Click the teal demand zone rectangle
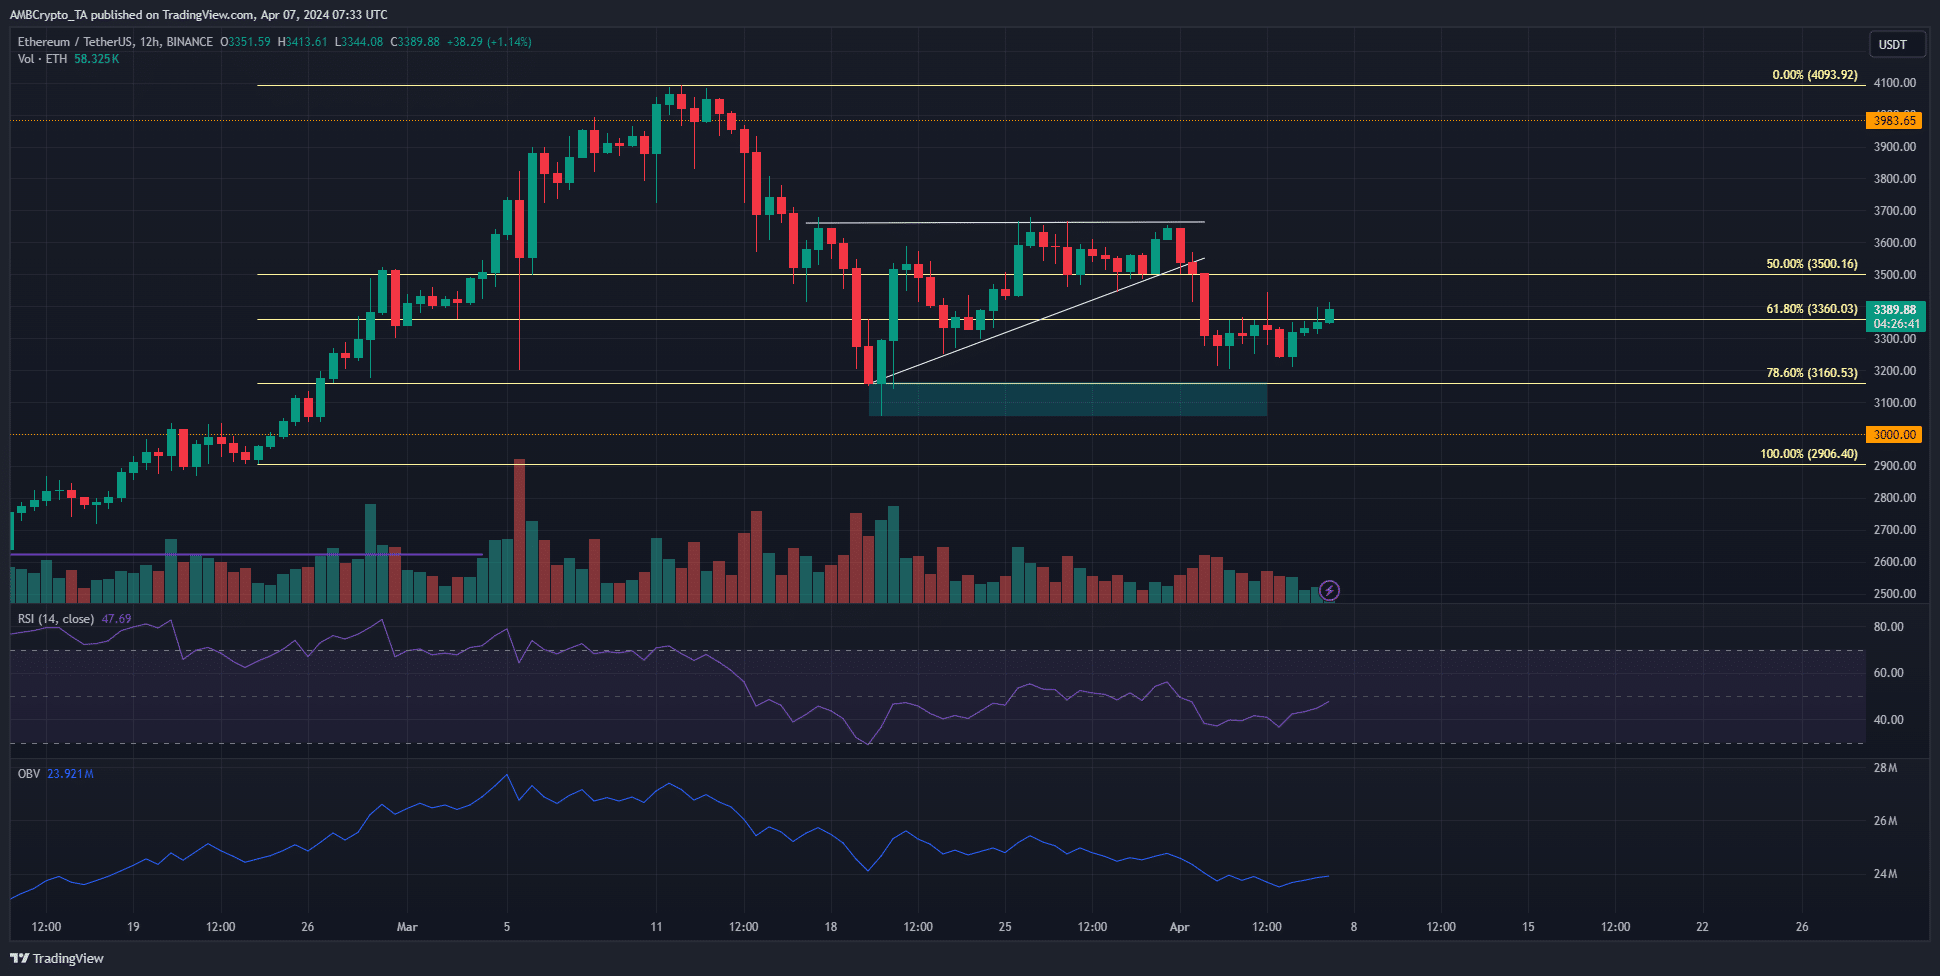The image size is (1940, 976). [x=1068, y=399]
